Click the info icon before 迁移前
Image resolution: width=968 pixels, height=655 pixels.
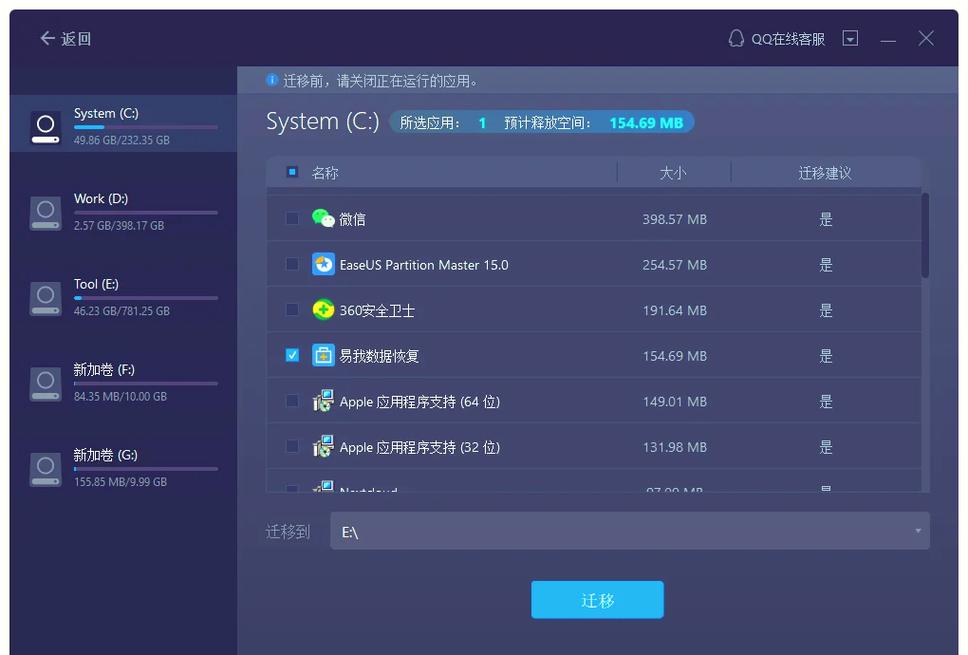pyautogui.click(x=272, y=80)
